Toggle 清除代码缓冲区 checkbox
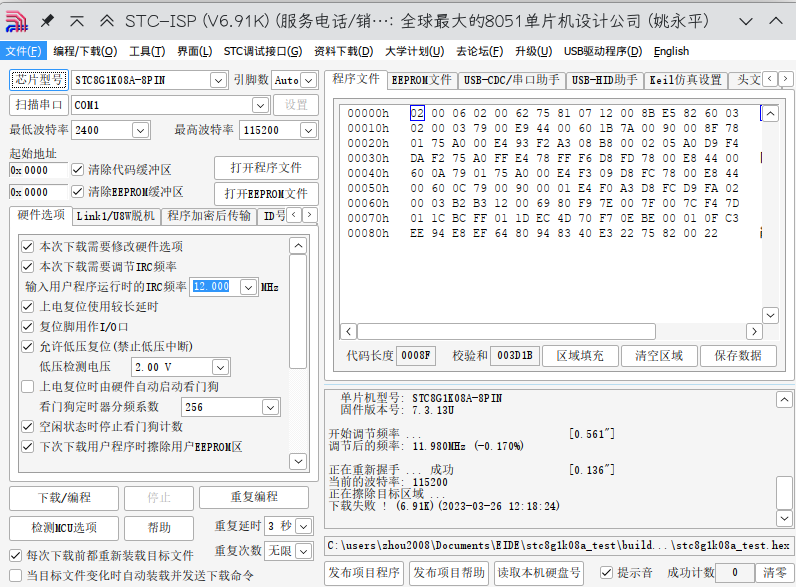The image size is (796, 587). tap(77, 170)
